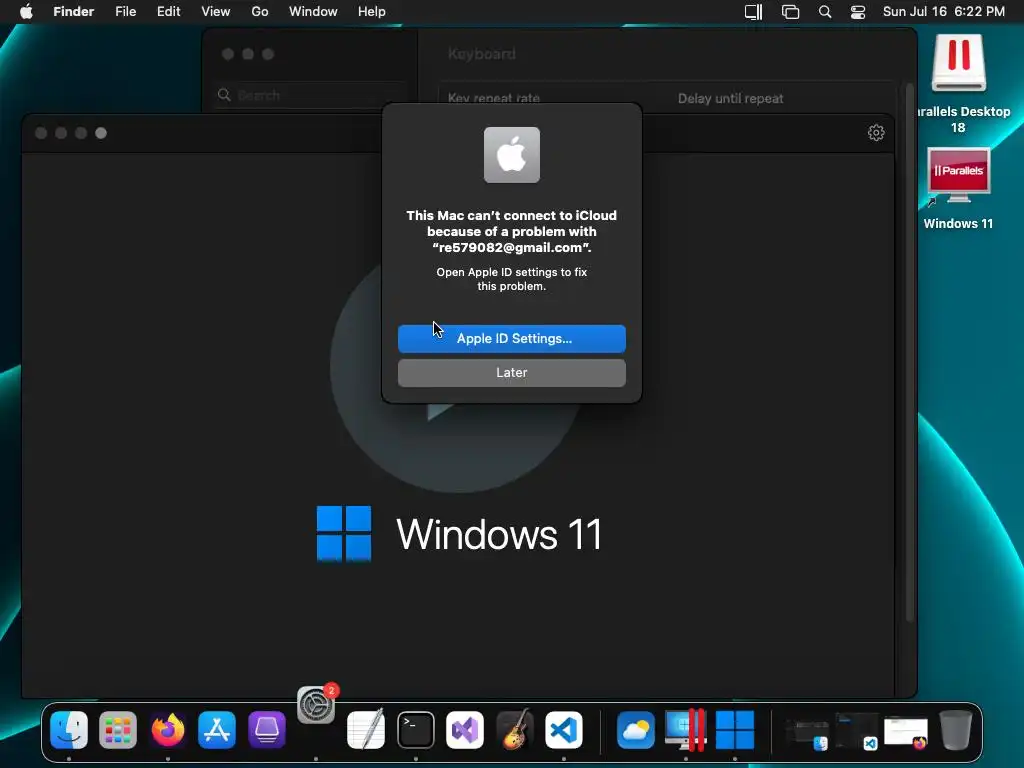1024x768 pixels.
Task: Click the Apple logo in the iCloud dialog
Action: tap(511, 155)
